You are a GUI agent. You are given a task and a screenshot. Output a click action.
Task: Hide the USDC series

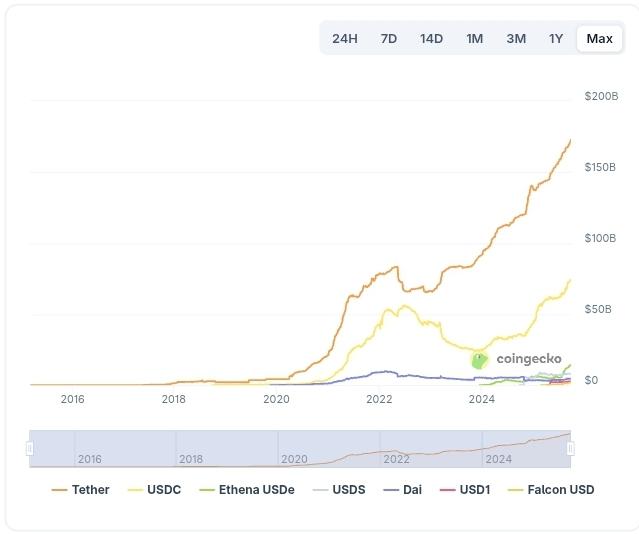tap(155, 490)
